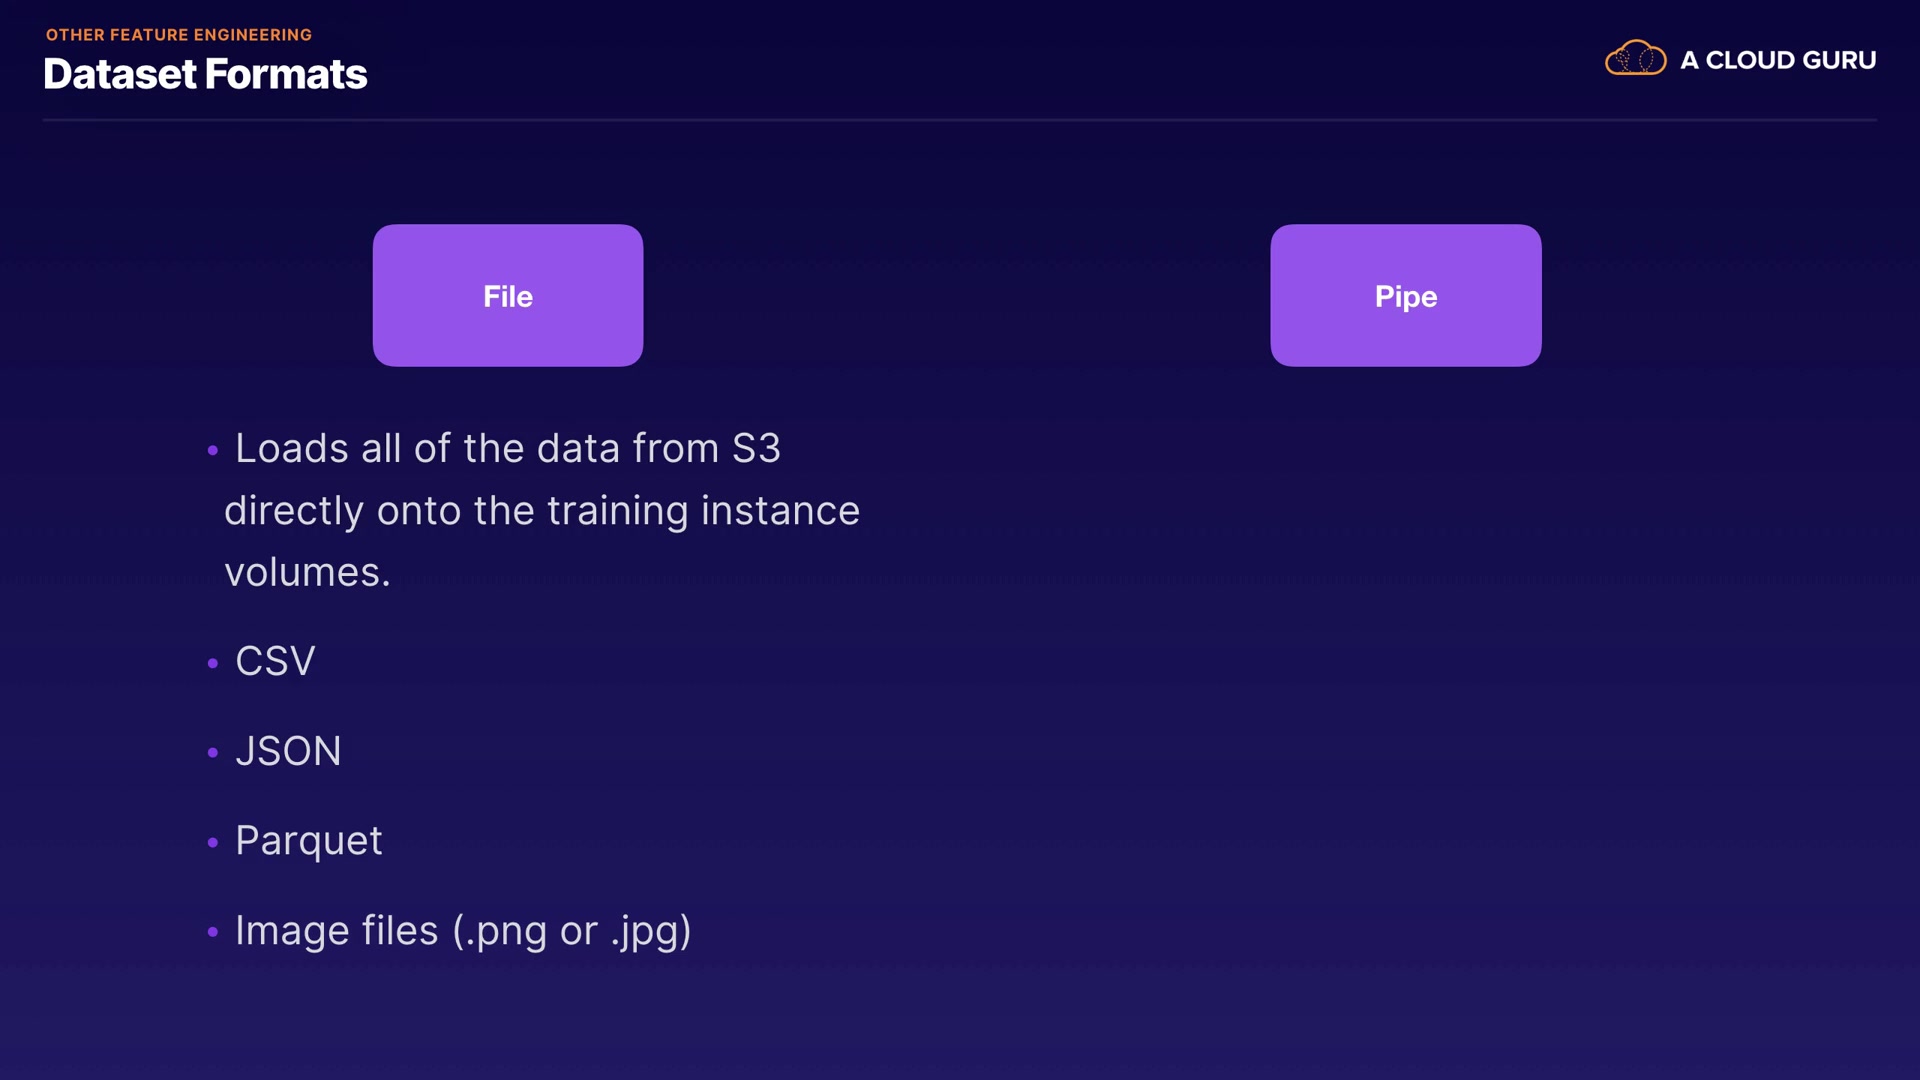Click the A CLOUD GURU brand text
Image resolution: width=1920 pixels, height=1080 pixels.
(1777, 60)
